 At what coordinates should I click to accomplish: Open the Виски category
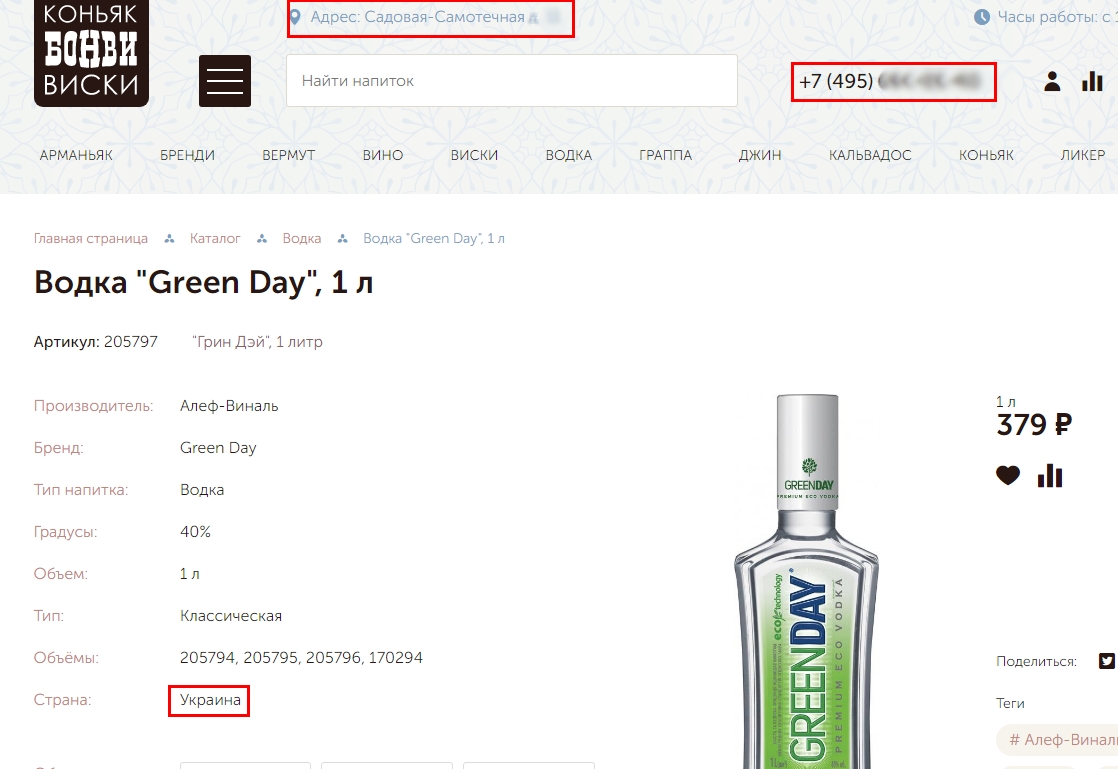474,155
